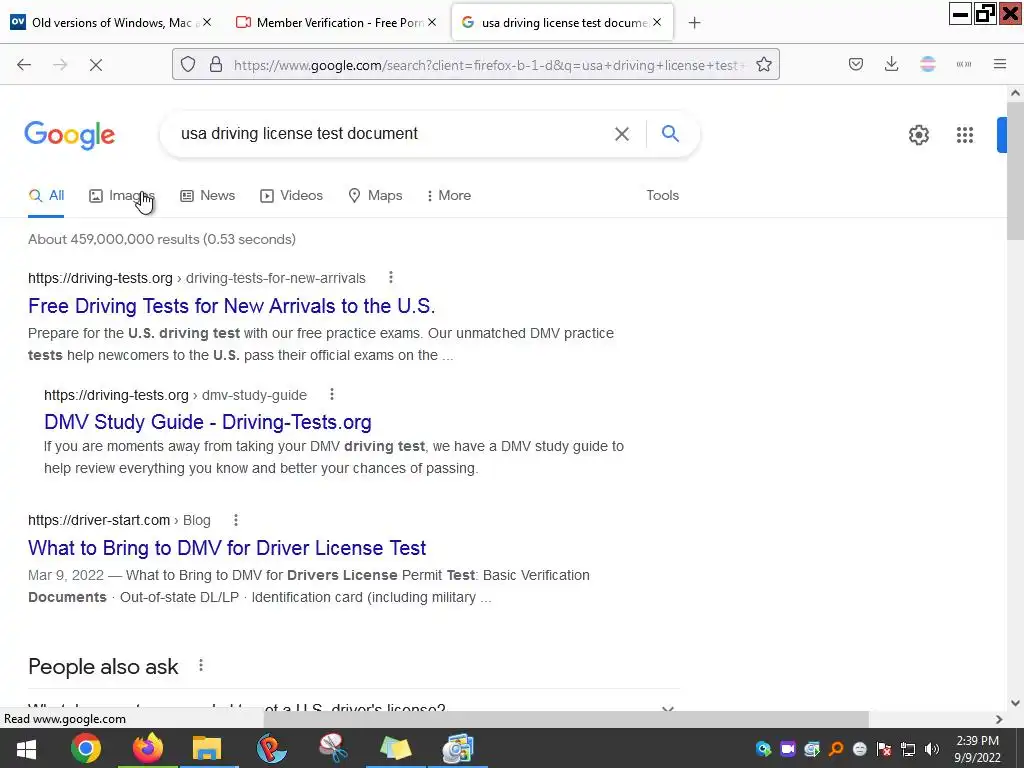Select the Images search tab

(122, 195)
